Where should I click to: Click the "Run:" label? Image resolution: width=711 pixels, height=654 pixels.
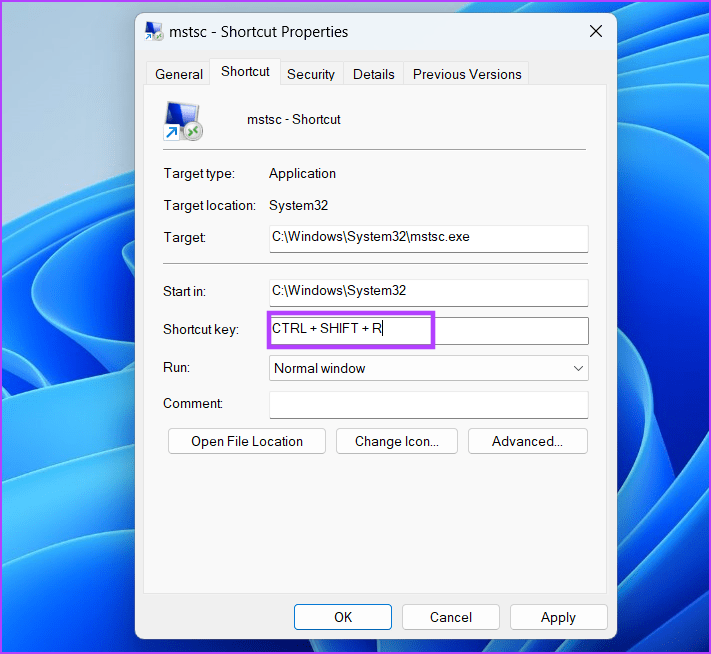(x=176, y=367)
